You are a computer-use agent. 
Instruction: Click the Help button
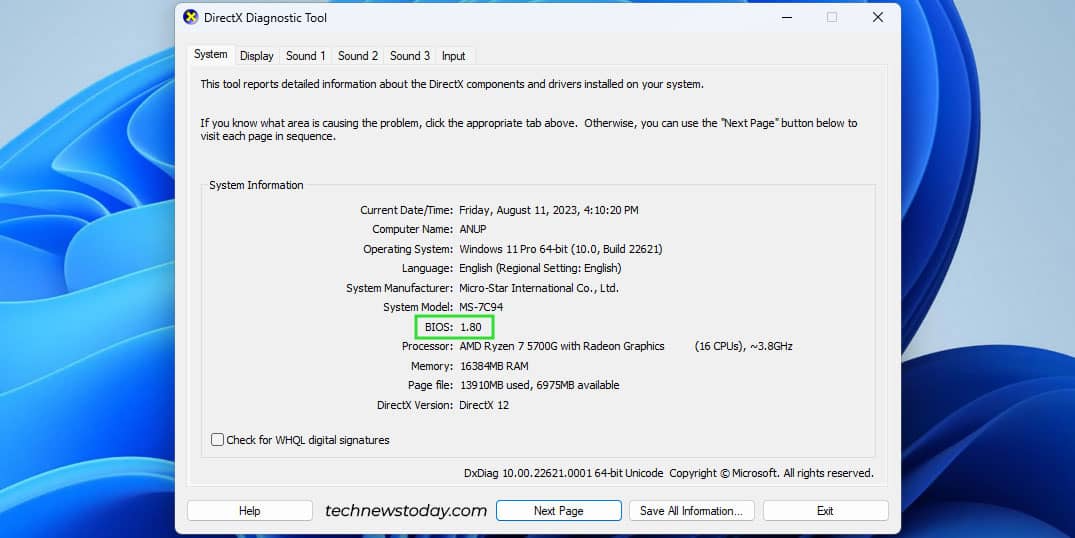(x=250, y=511)
